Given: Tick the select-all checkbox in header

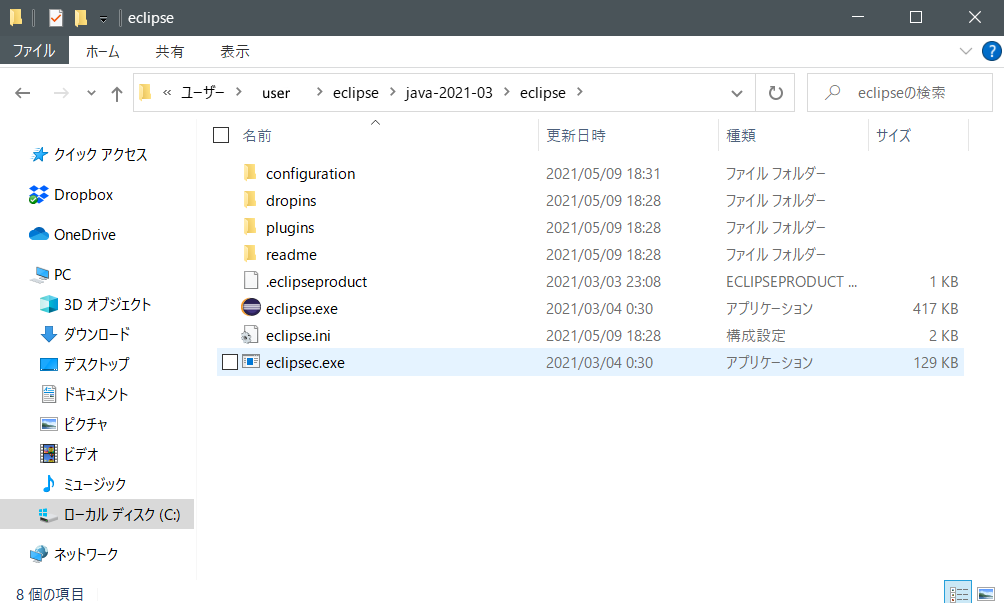Looking at the screenshot, I should click(x=221, y=135).
